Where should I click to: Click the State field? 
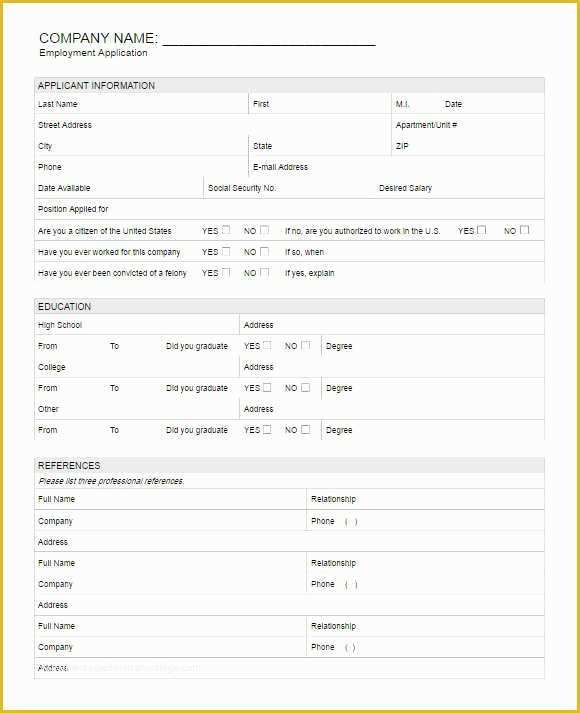(x=320, y=146)
